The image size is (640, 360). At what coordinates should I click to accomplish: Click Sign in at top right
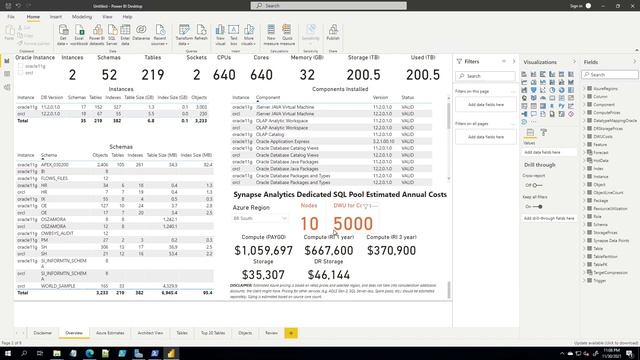576,6
